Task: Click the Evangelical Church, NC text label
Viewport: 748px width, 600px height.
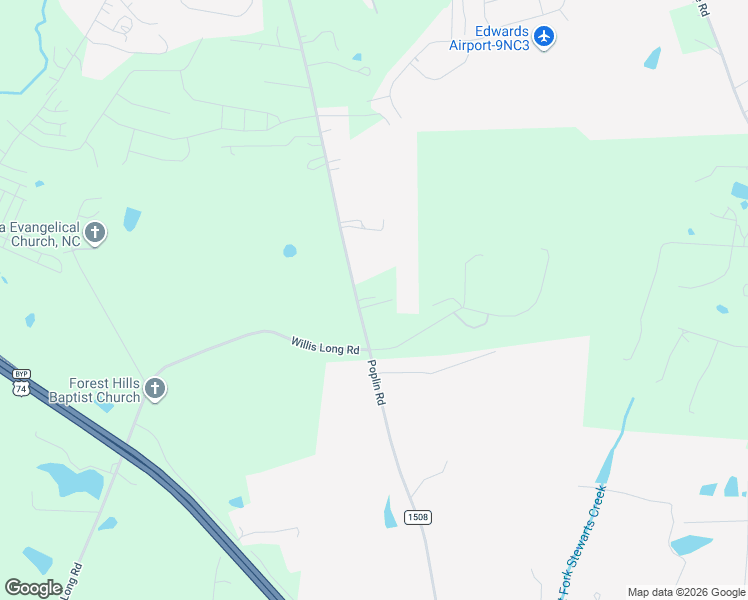Action: point(41,234)
